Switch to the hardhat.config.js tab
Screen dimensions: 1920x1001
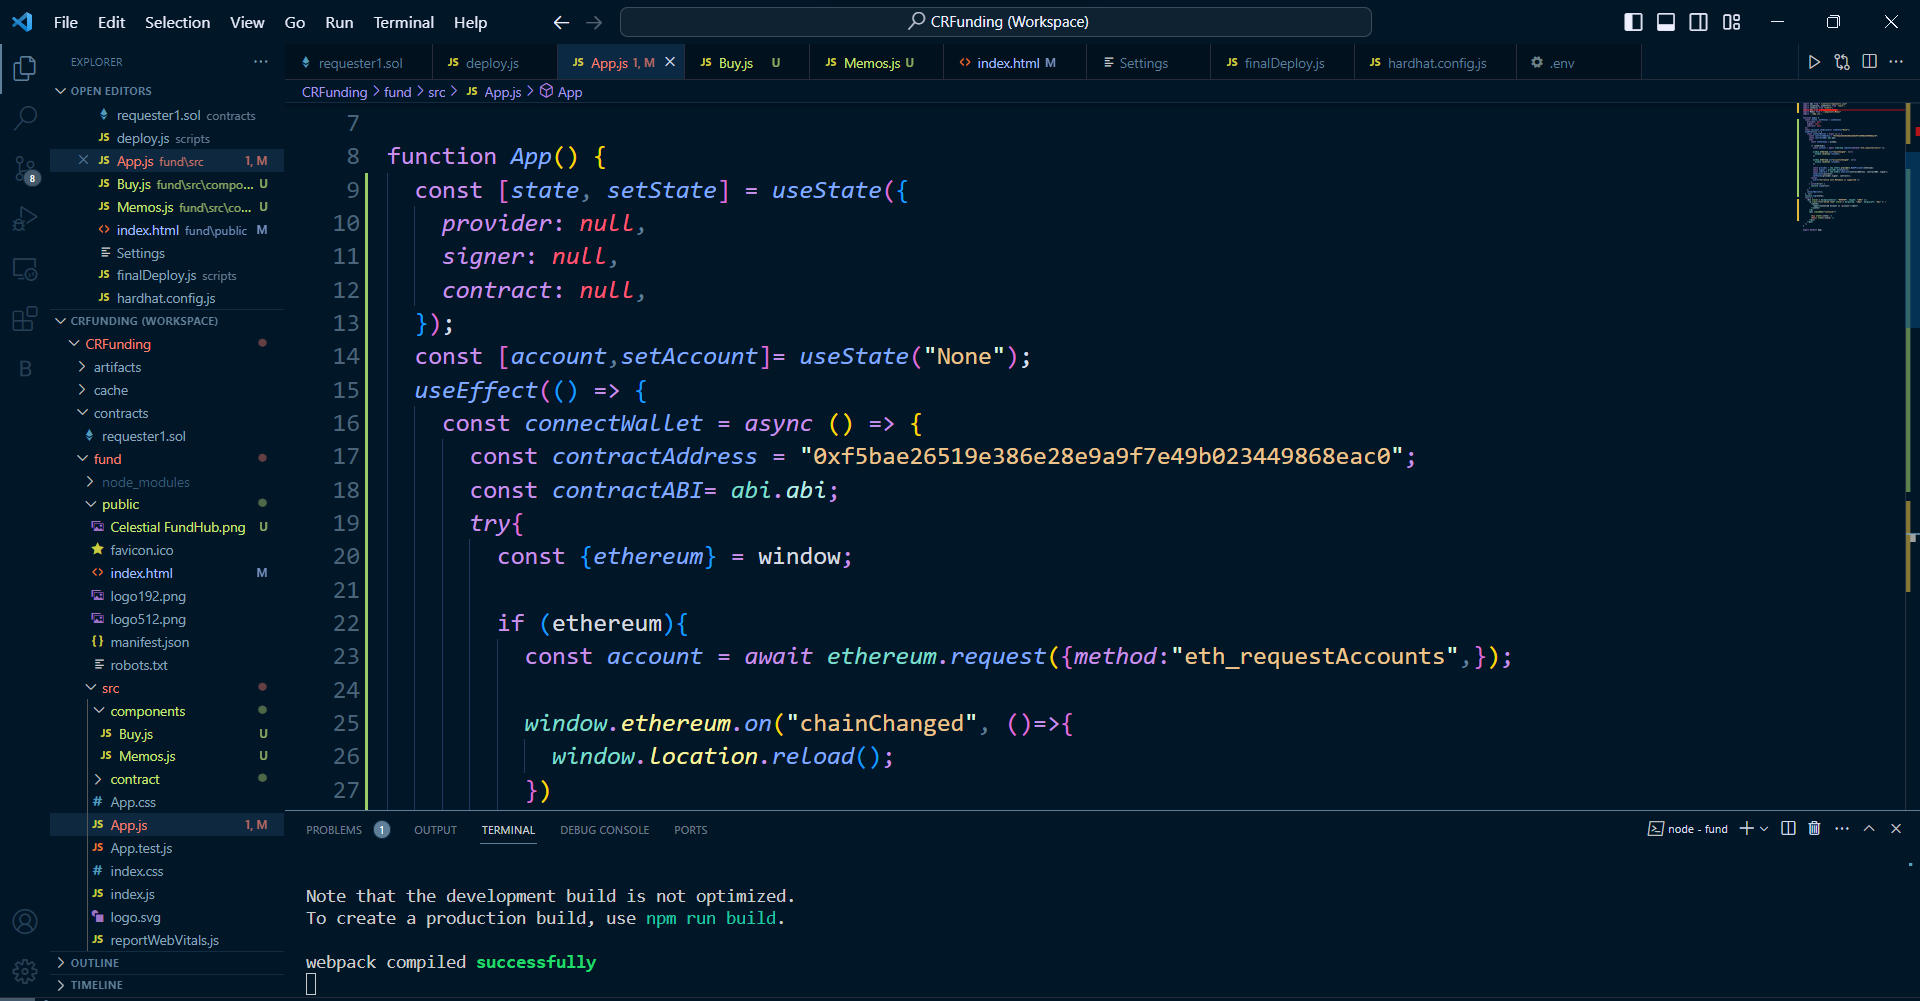[x=1437, y=62]
